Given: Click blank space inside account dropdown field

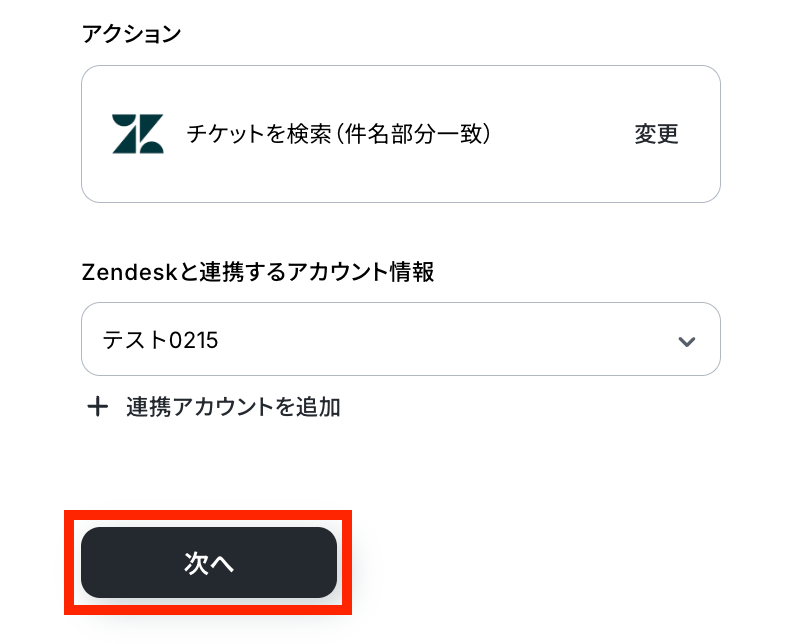Looking at the screenshot, I should (x=450, y=340).
